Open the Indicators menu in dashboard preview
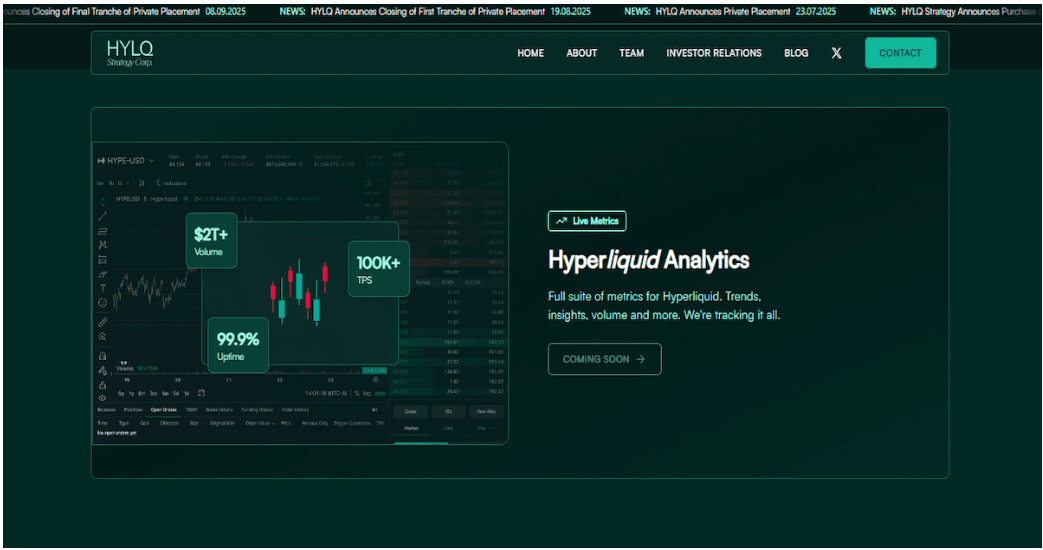Screen dimensions: 1043x550 tap(171, 183)
